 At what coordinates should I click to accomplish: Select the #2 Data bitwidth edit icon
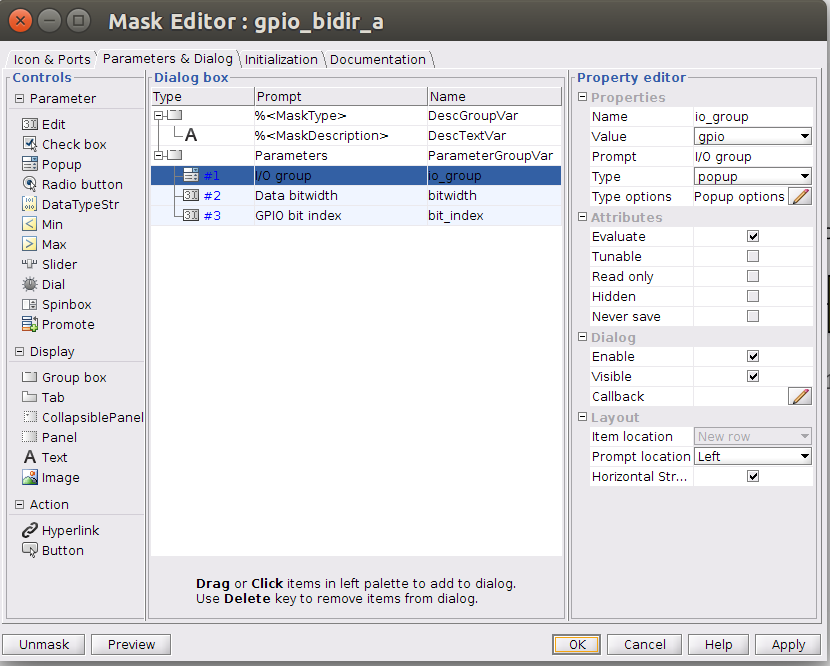point(191,195)
